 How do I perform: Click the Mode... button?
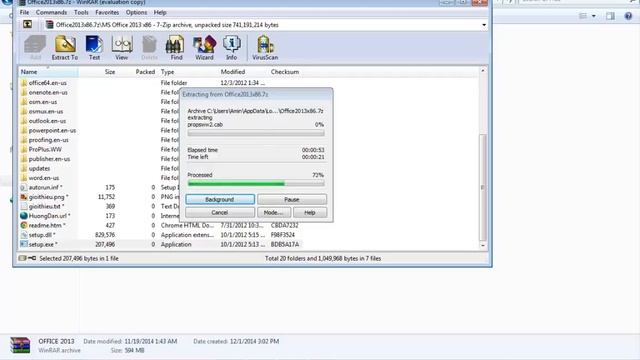pos(274,212)
